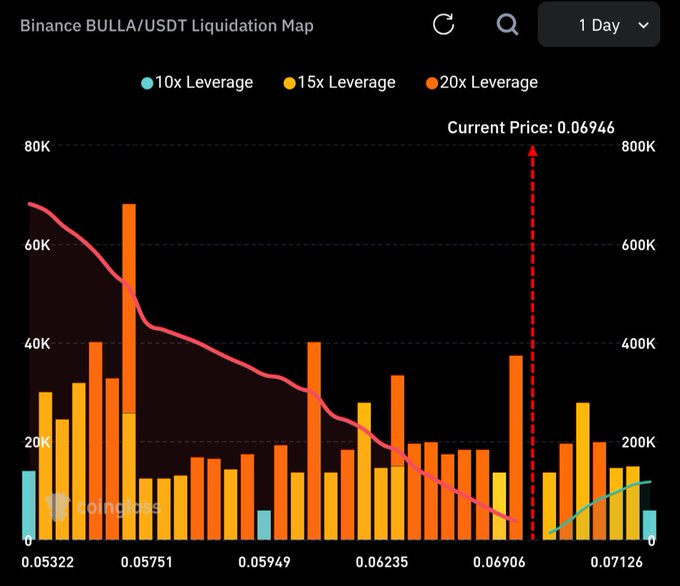This screenshot has height=586, width=680.
Task: Open the search magnifier icon
Action: click(x=507, y=24)
